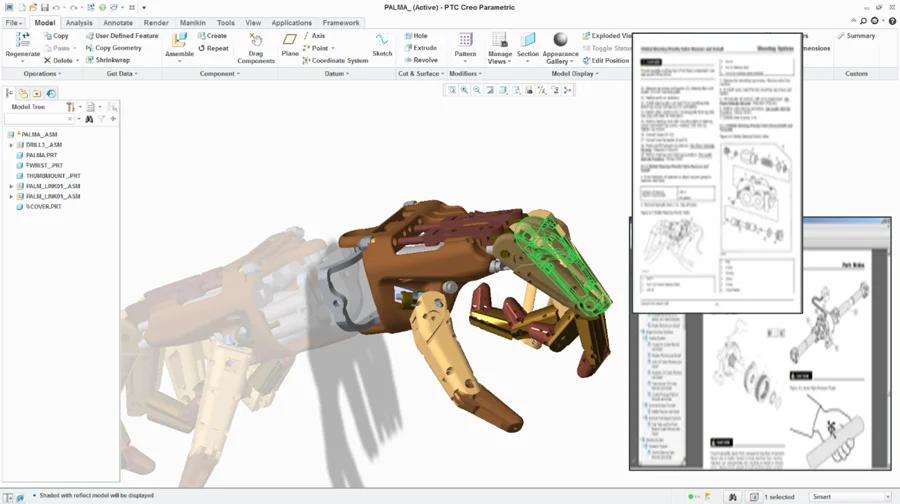This screenshot has height=504, width=900.
Task: Expand the Pattern dropdown arrow
Action: tap(465, 61)
